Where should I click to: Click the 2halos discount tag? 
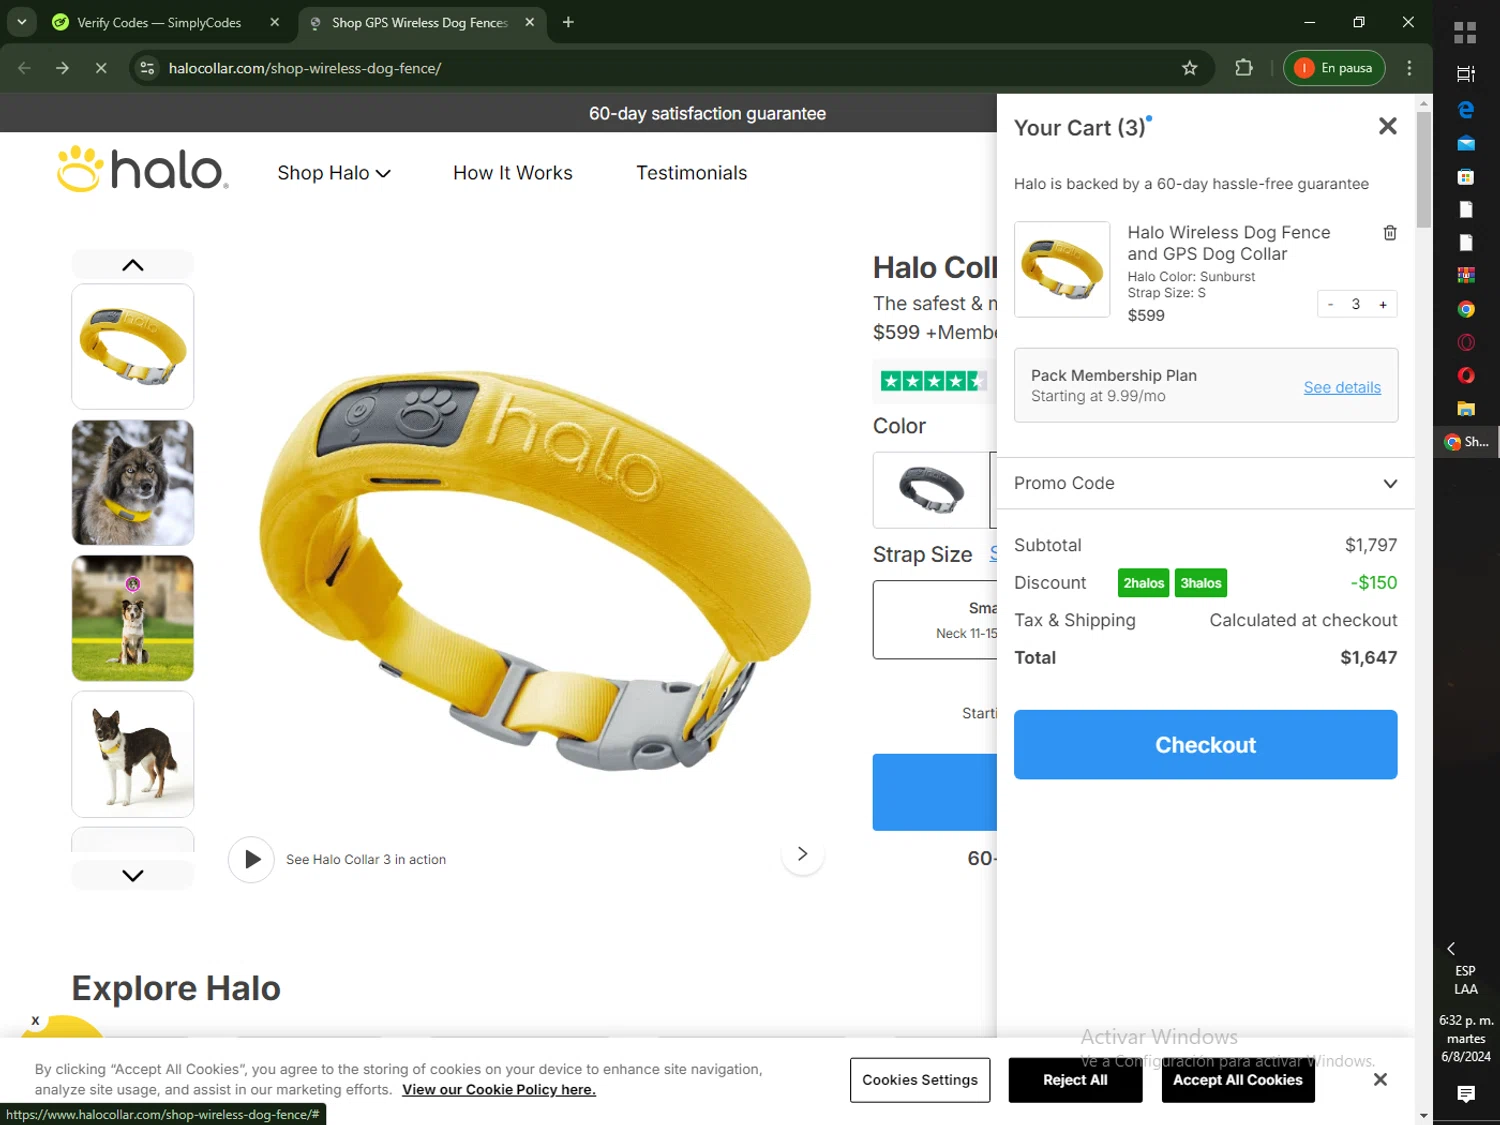click(1143, 583)
